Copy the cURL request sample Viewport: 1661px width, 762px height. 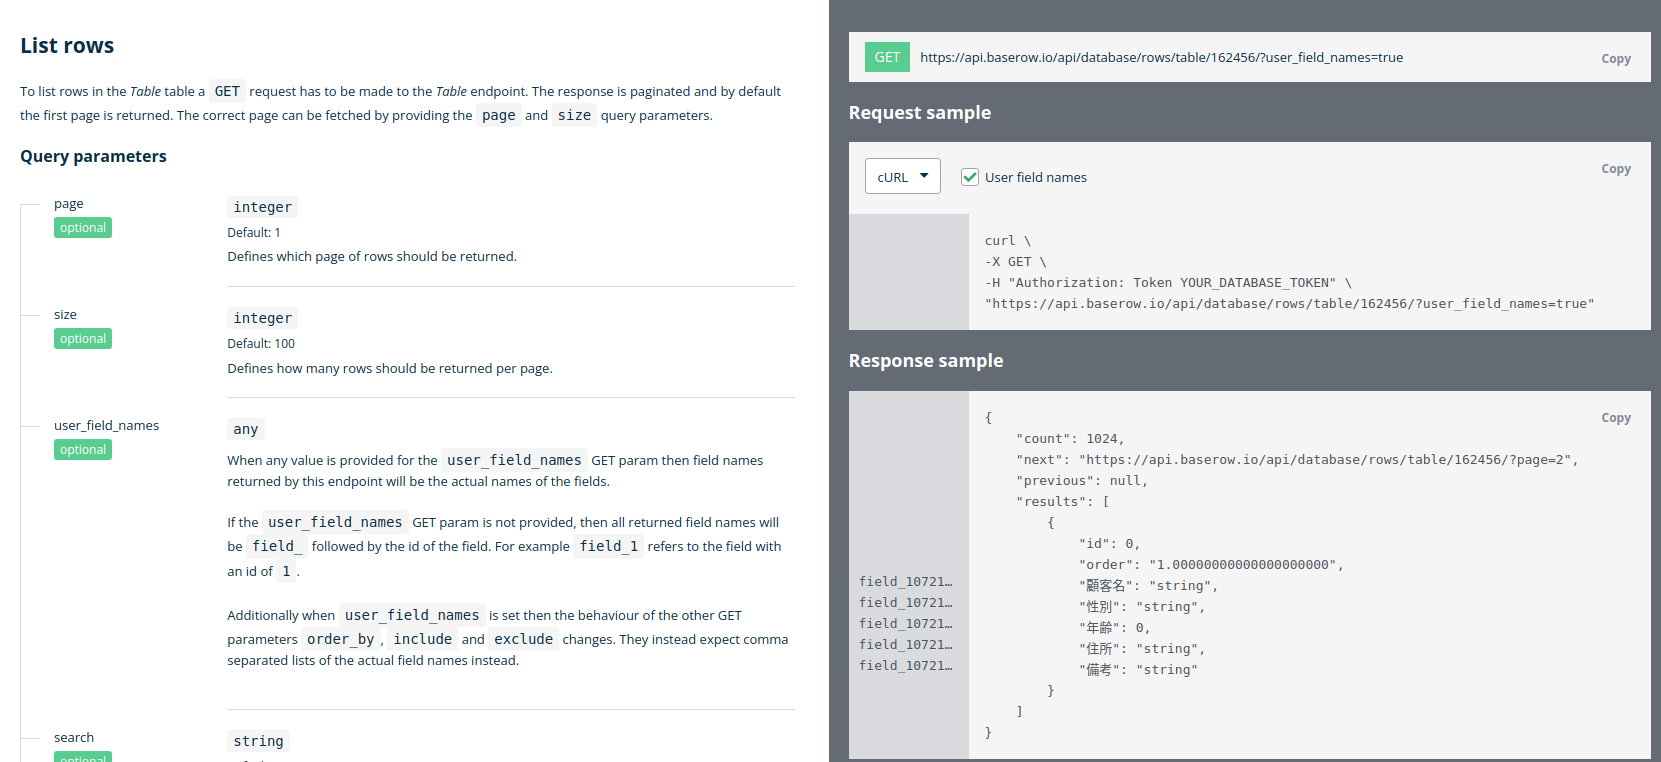(x=1615, y=169)
